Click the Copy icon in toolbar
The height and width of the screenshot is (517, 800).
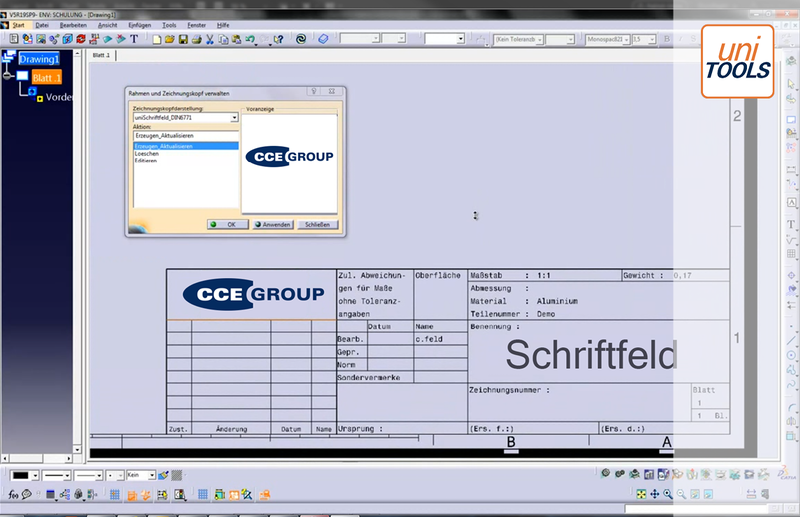coord(223,39)
